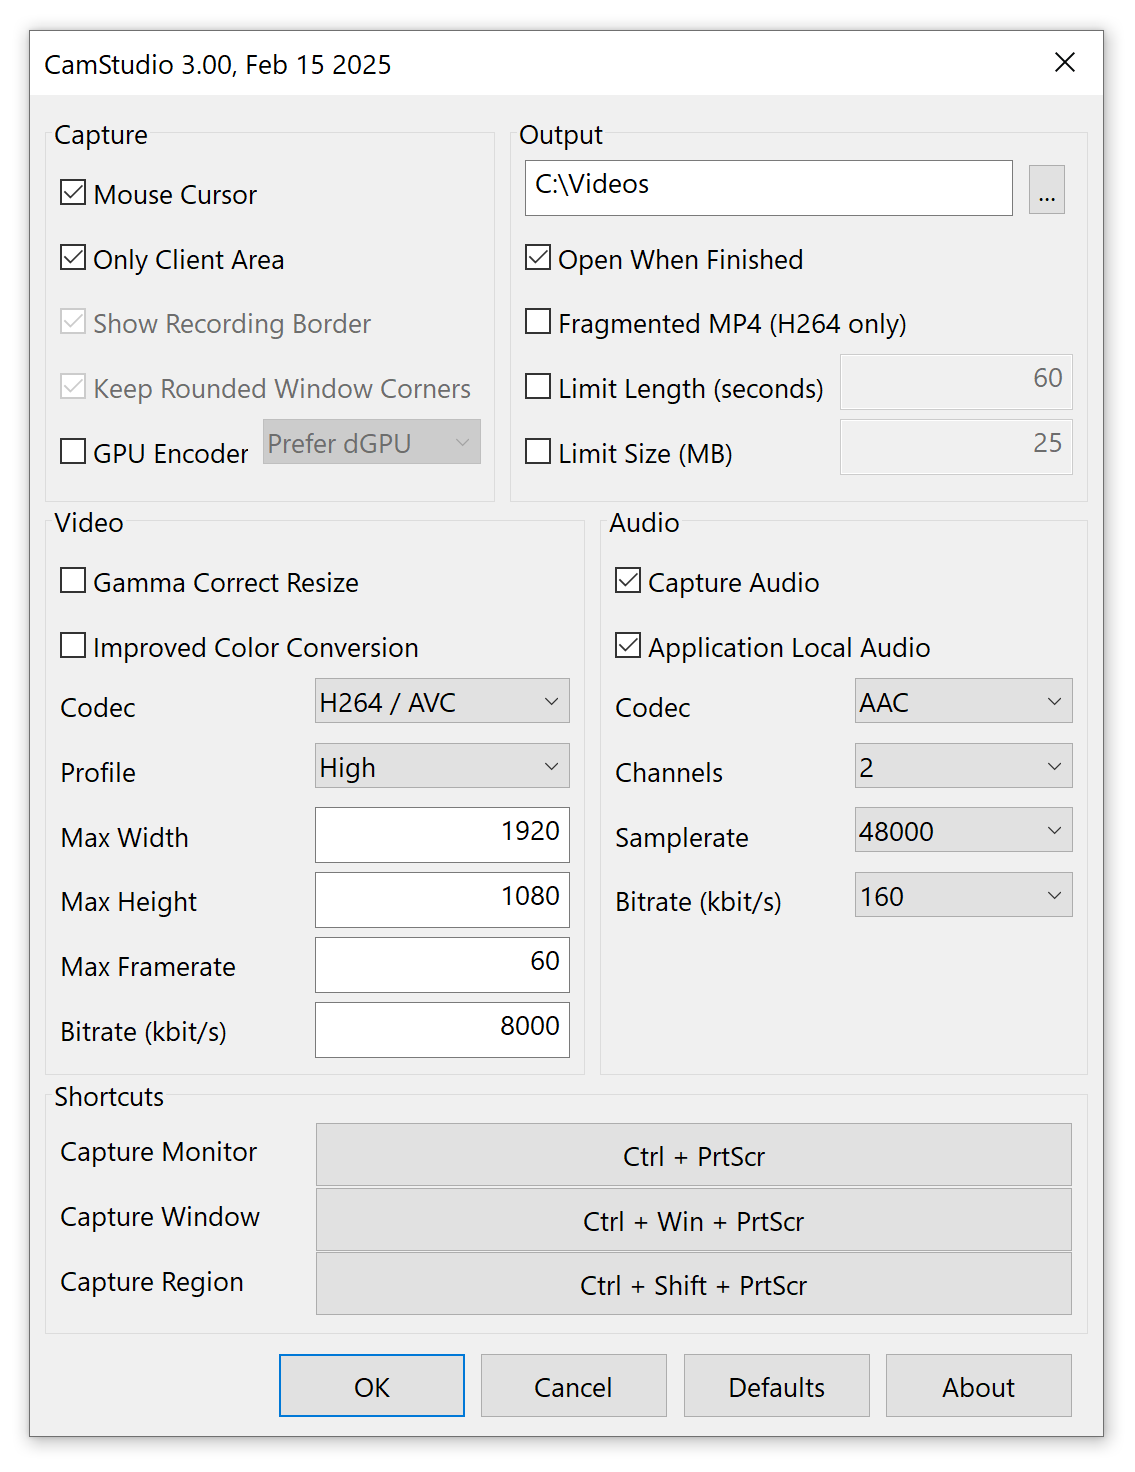This screenshot has height=1472, width=1135.
Task: Click the browse button next to output folder
Action: tap(1046, 190)
